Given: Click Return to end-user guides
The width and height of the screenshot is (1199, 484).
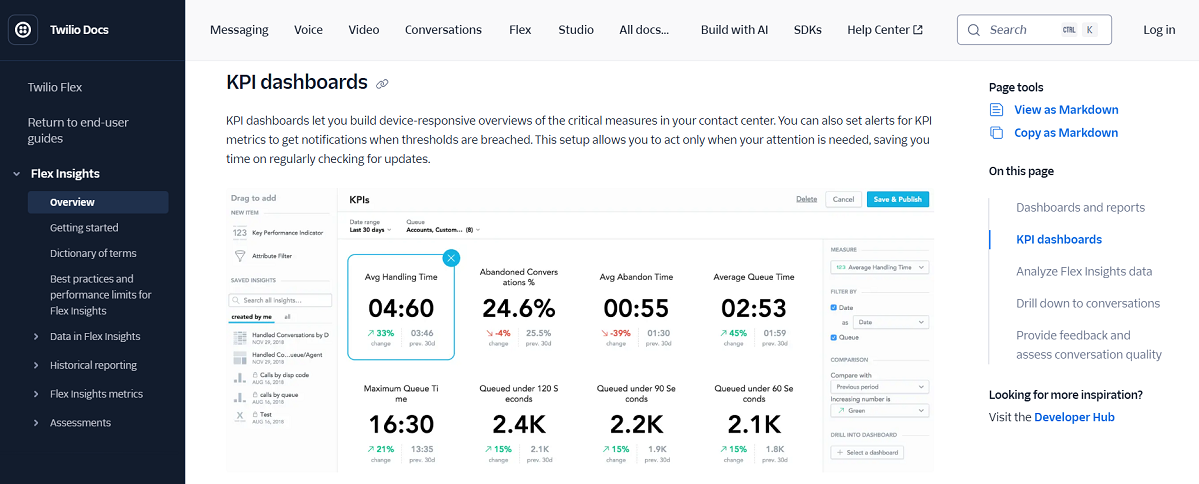Looking at the screenshot, I should (x=78, y=130).
